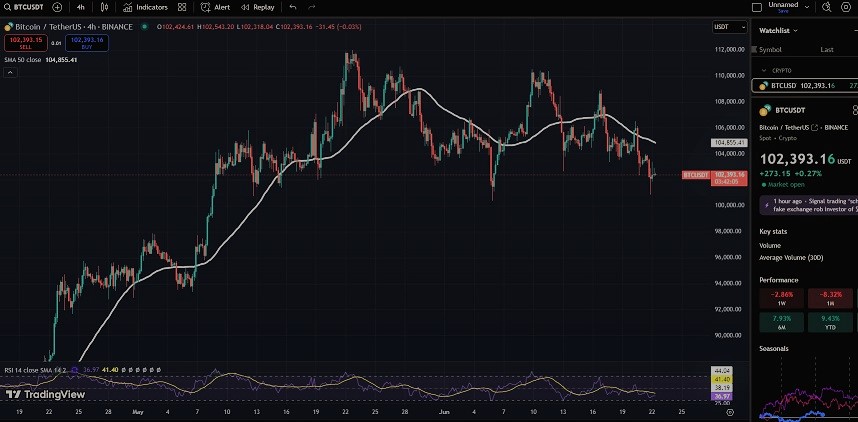Click the RSI value 36.97 in legend
858x422 pixels.
pos(91,371)
